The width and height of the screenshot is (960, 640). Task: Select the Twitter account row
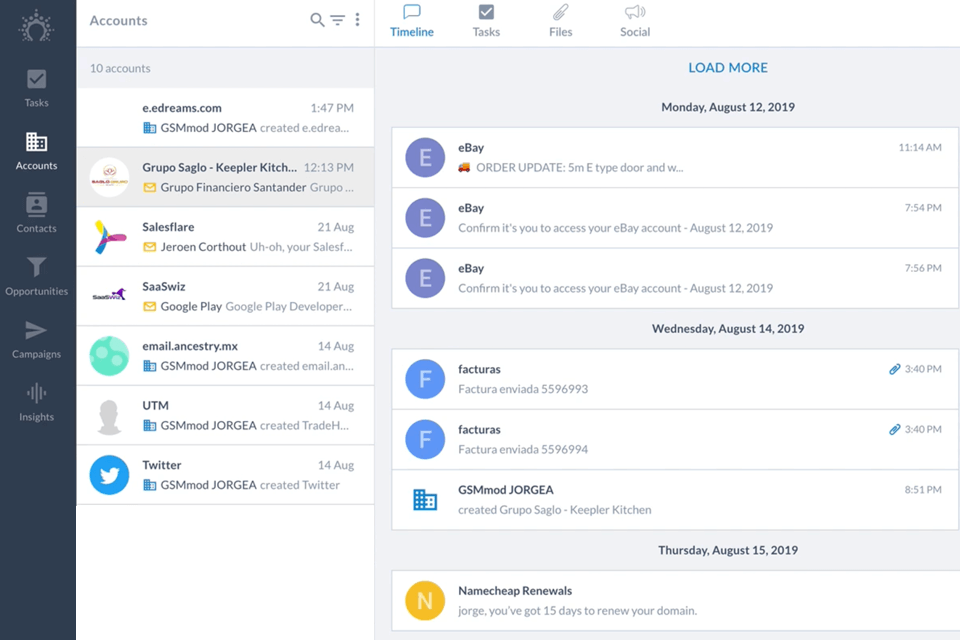pos(225,474)
